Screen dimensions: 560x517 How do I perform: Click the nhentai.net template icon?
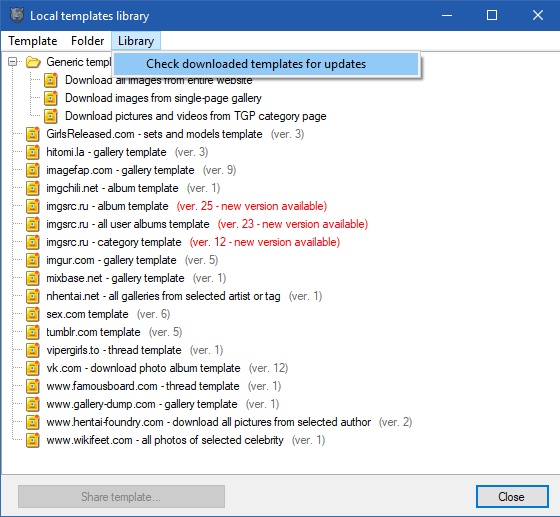point(32,296)
